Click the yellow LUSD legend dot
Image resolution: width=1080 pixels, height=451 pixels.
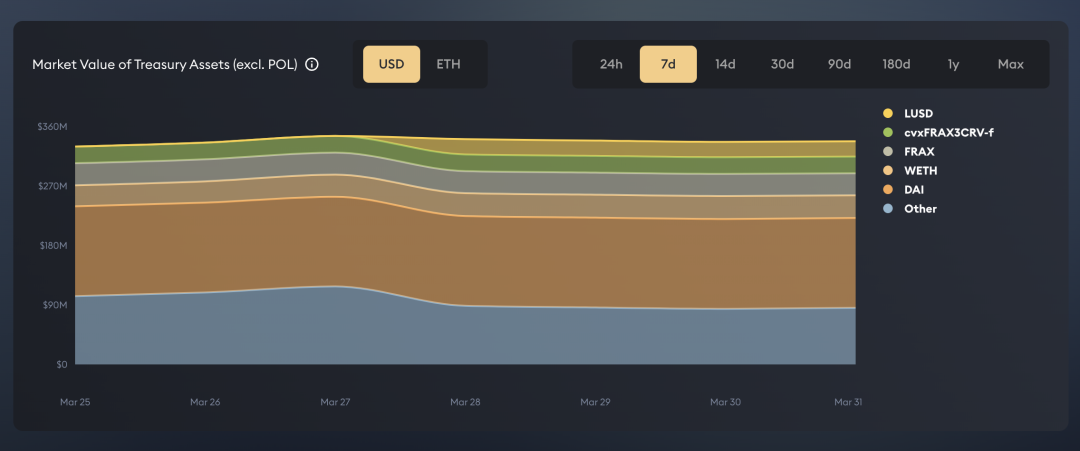pos(888,113)
